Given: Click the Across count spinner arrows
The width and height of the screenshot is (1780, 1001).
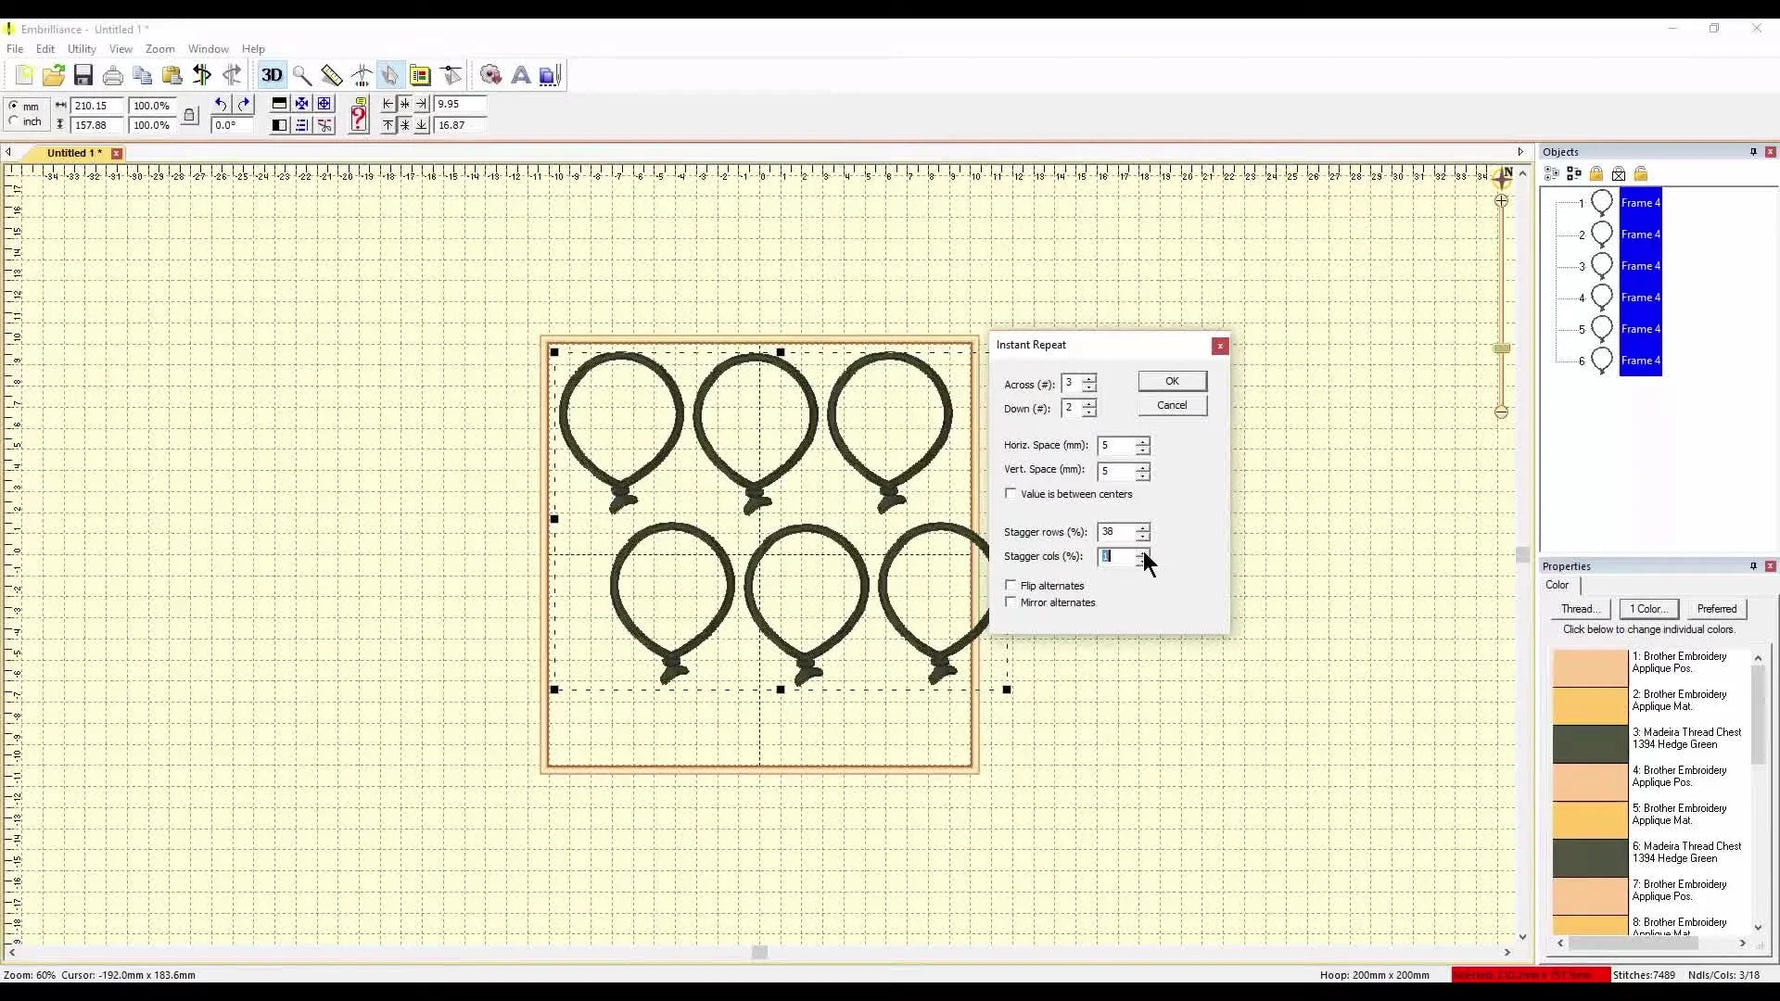Looking at the screenshot, I should pyautogui.click(x=1089, y=383).
